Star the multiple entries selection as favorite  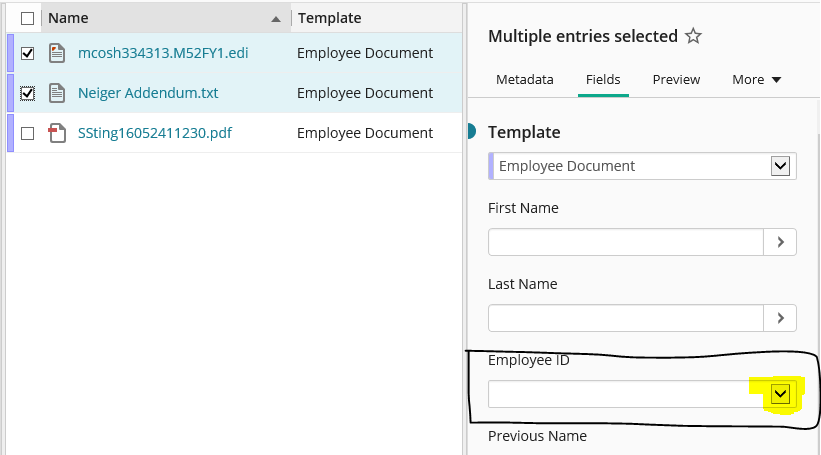click(693, 36)
